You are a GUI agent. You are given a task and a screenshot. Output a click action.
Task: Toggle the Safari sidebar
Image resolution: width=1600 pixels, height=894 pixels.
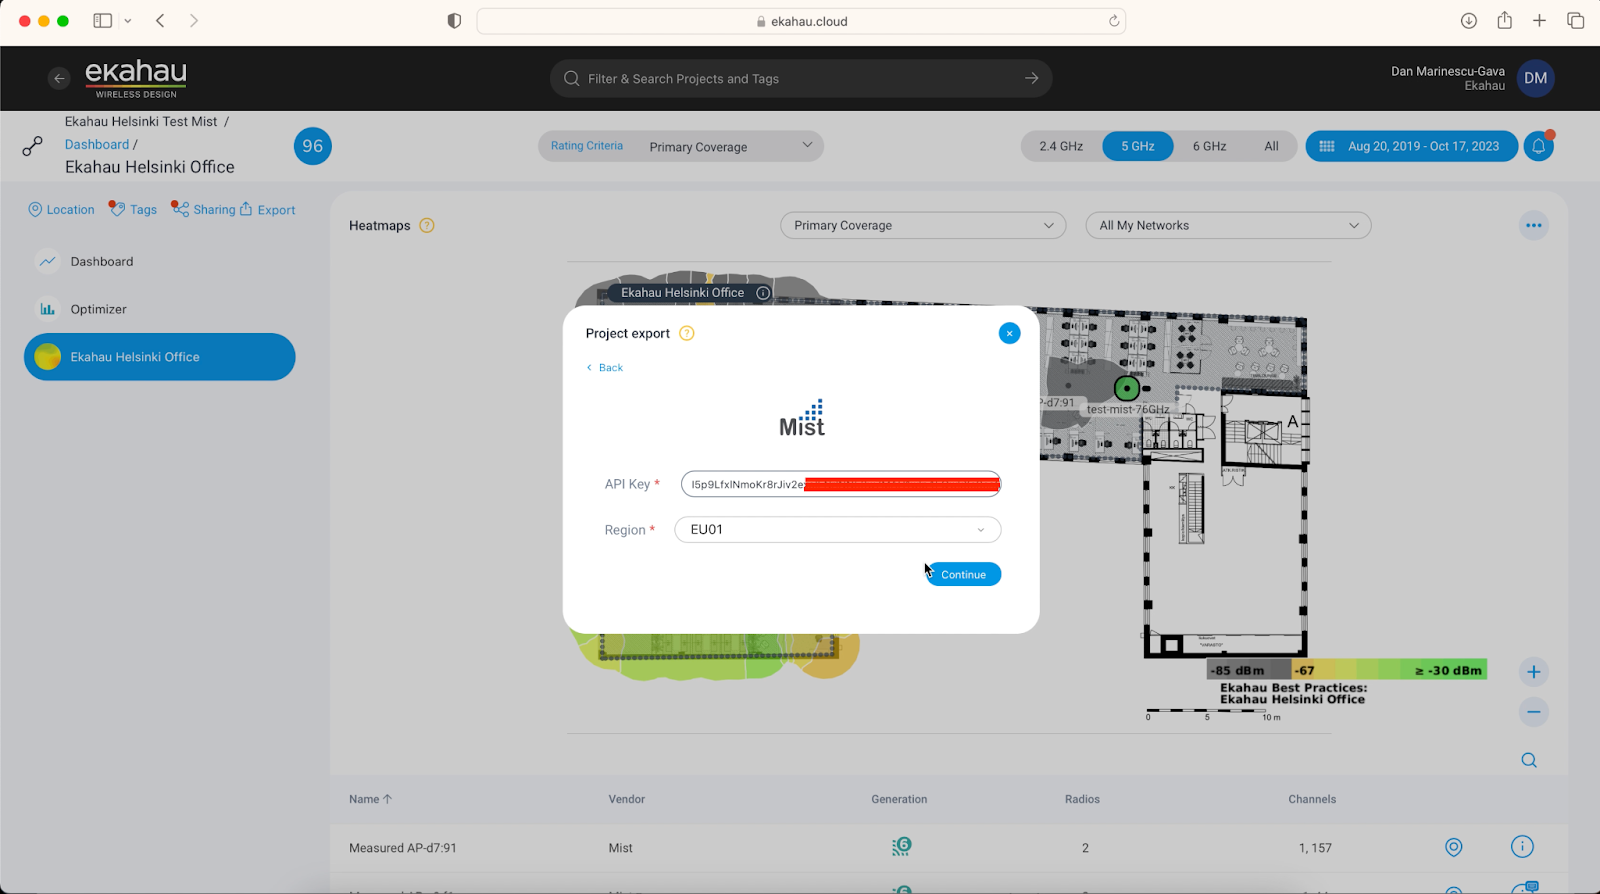[102, 20]
